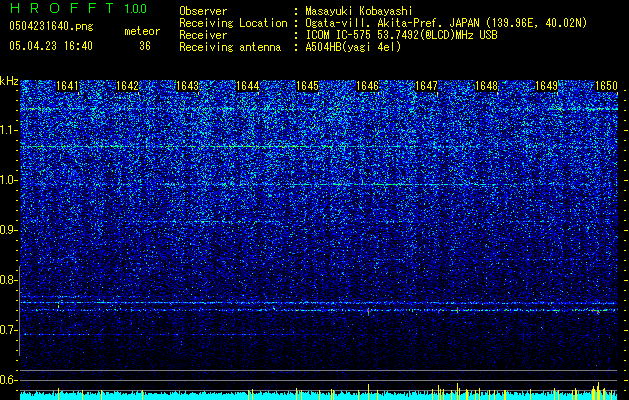Click time marker 1650

606,86
